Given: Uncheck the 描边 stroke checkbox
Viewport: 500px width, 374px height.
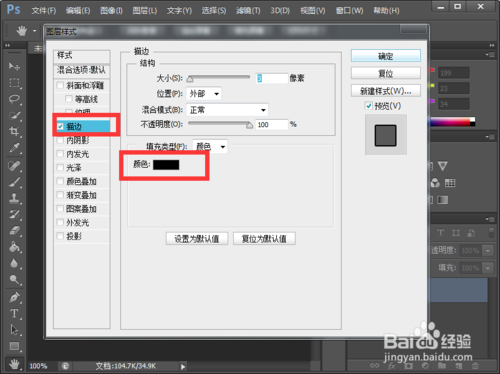Looking at the screenshot, I should click(60, 126).
